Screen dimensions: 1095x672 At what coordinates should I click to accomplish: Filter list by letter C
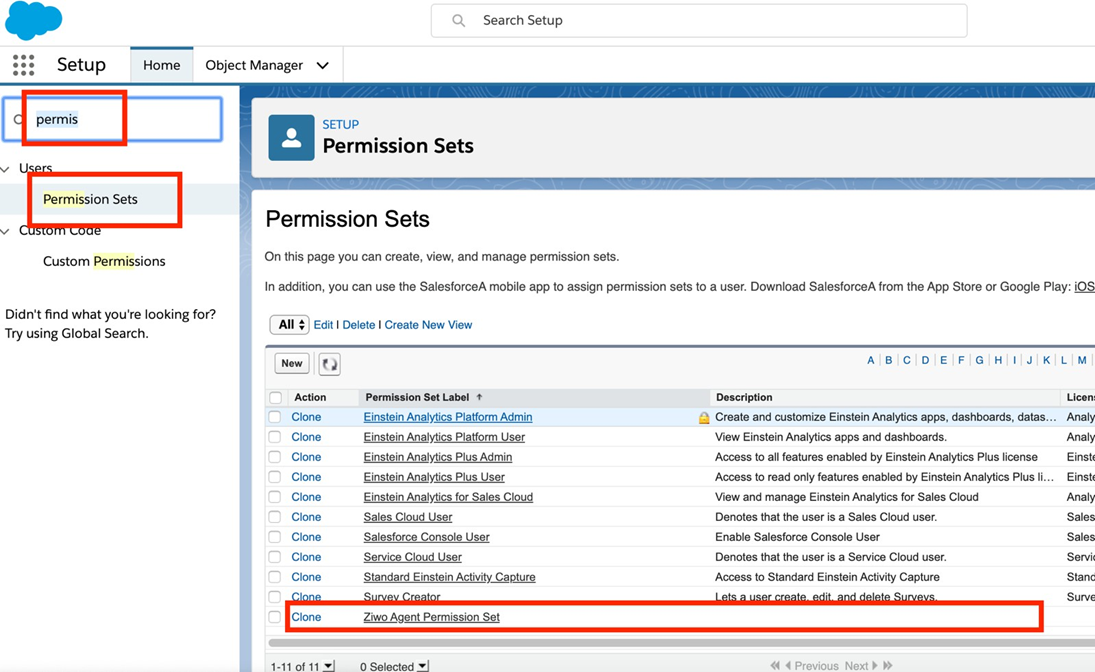(x=906, y=360)
